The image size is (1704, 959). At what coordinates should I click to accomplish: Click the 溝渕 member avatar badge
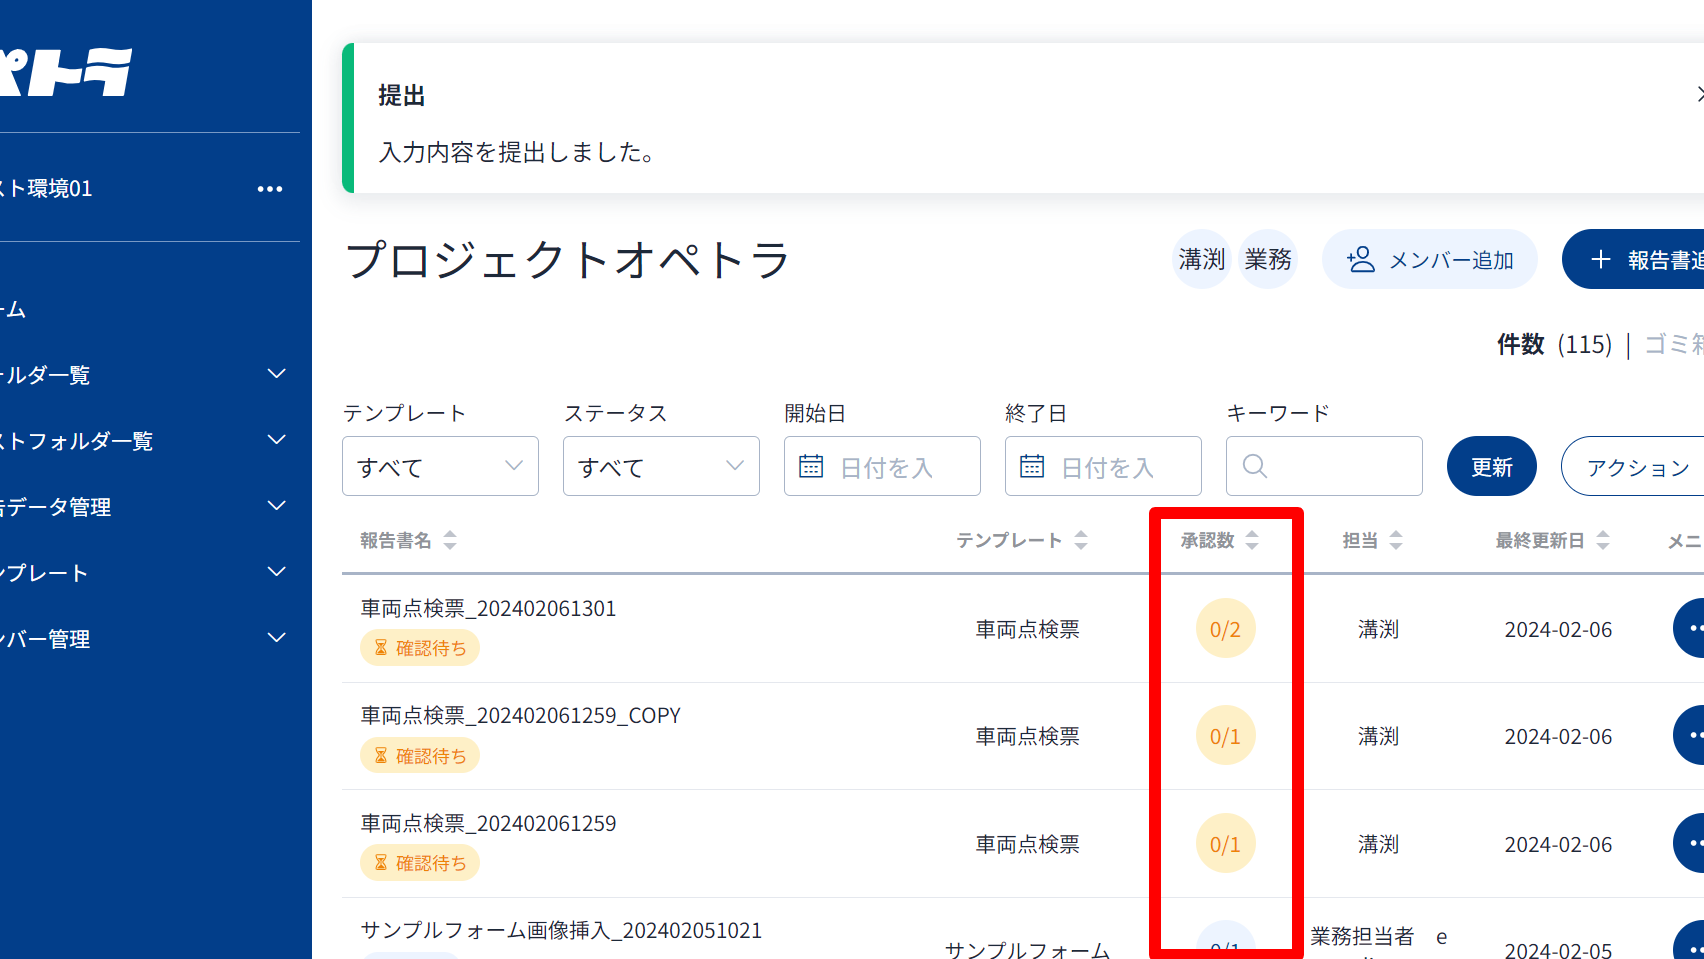pyautogui.click(x=1201, y=260)
